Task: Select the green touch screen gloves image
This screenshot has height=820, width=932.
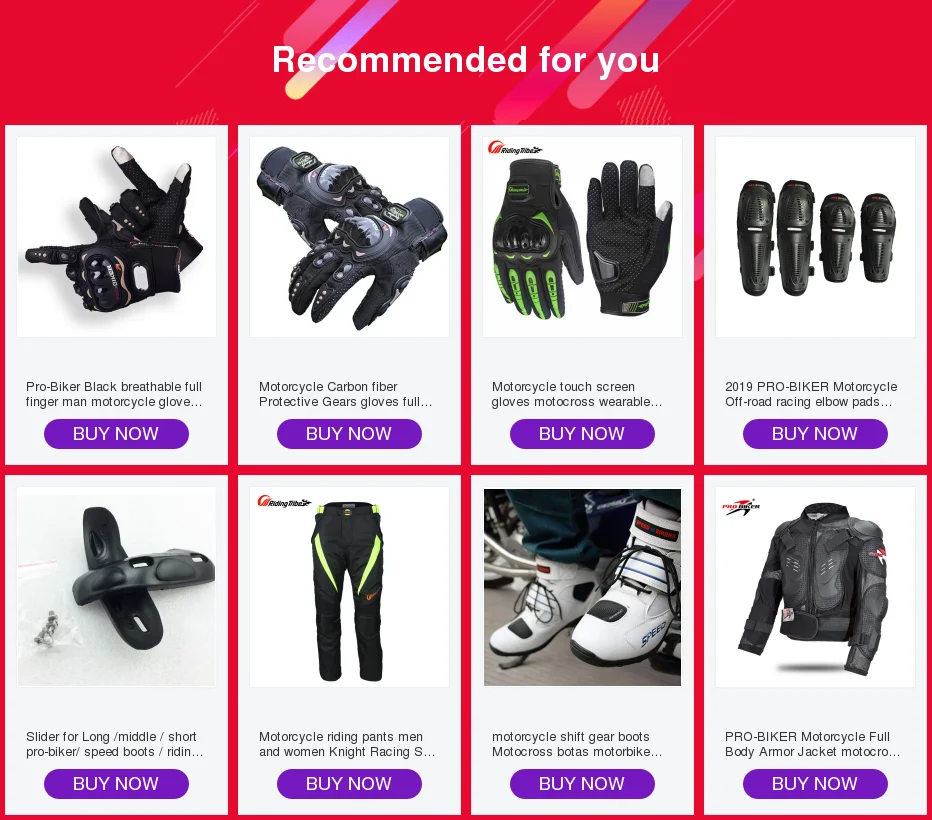Action: coord(582,237)
